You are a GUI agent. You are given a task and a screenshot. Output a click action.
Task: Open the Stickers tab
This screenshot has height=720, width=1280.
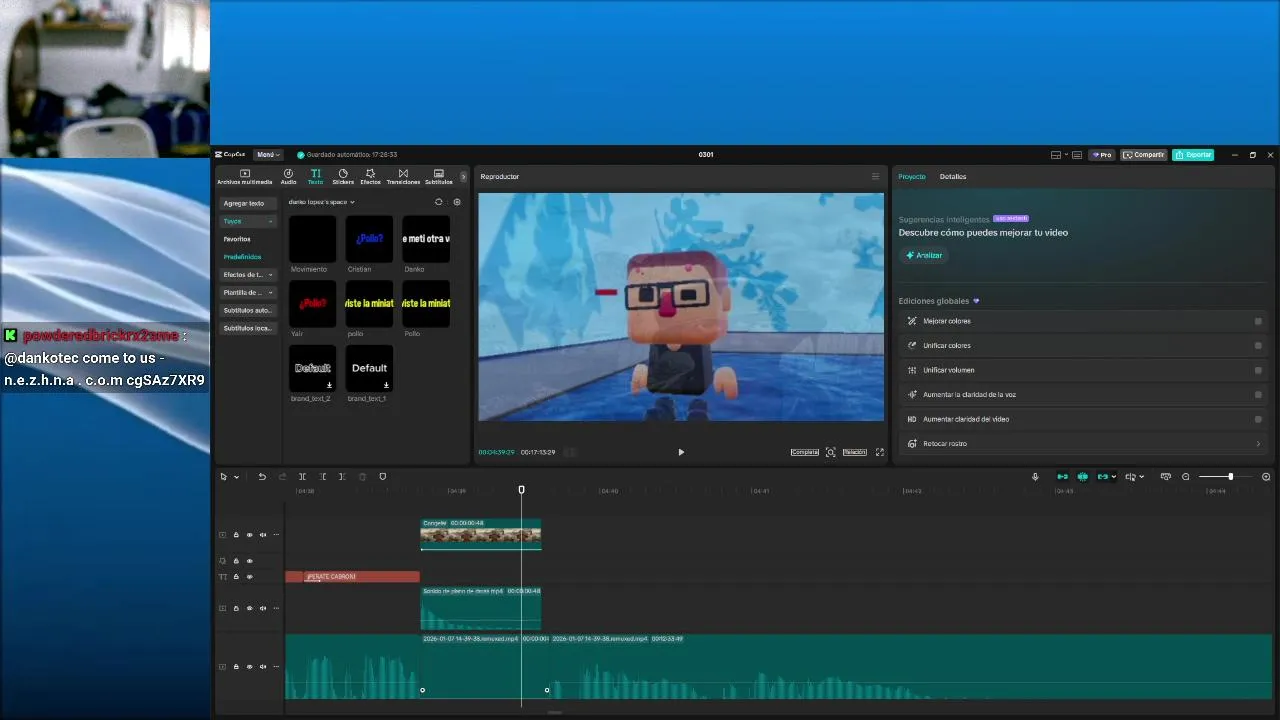point(343,177)
